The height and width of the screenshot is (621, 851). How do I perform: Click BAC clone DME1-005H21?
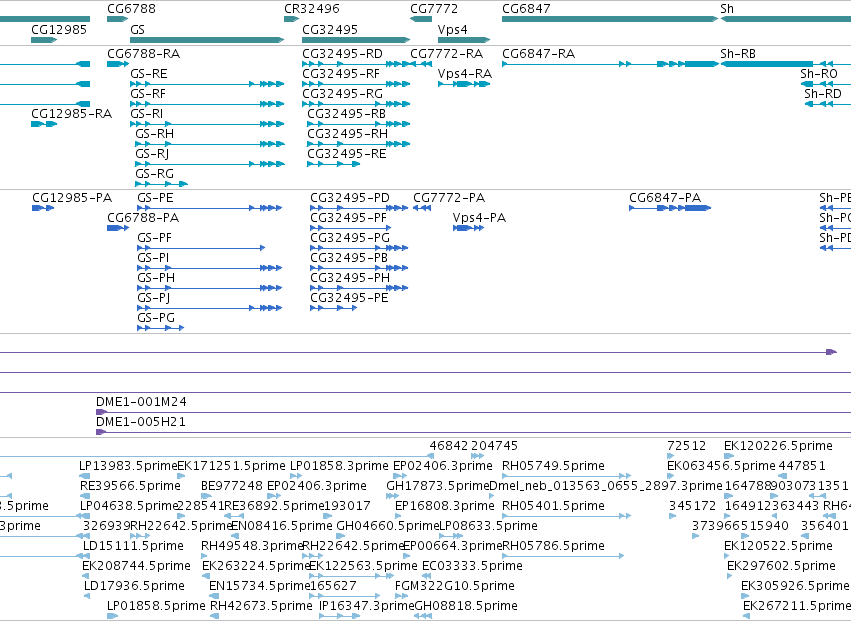tap(473, 433)
